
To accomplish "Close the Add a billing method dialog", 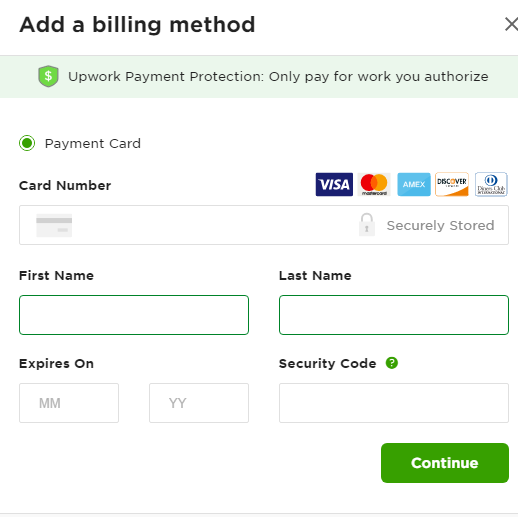I will (511, 24).
